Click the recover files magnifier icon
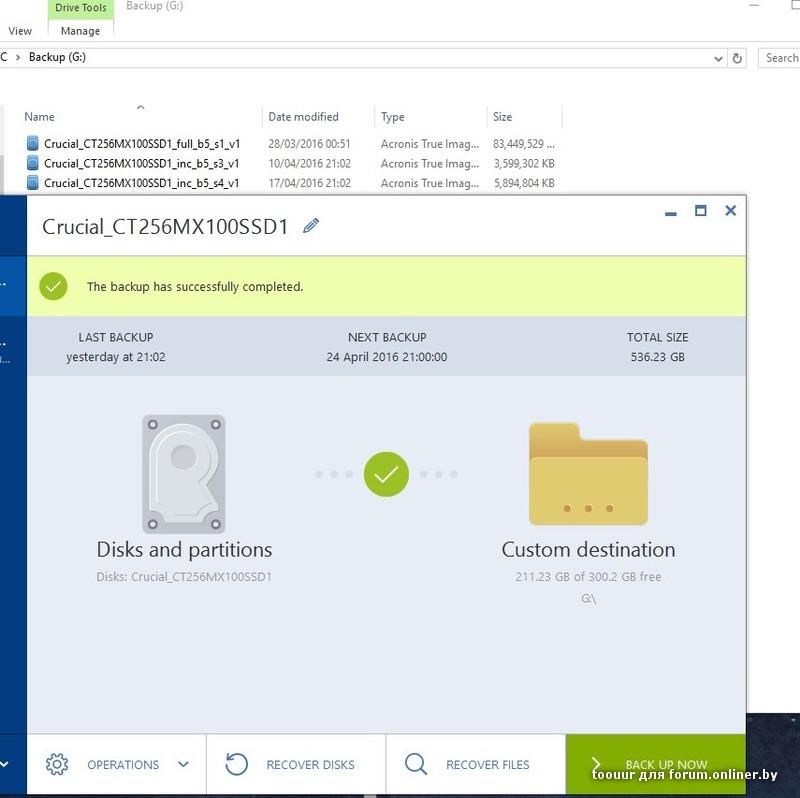 tap(416, 764)
